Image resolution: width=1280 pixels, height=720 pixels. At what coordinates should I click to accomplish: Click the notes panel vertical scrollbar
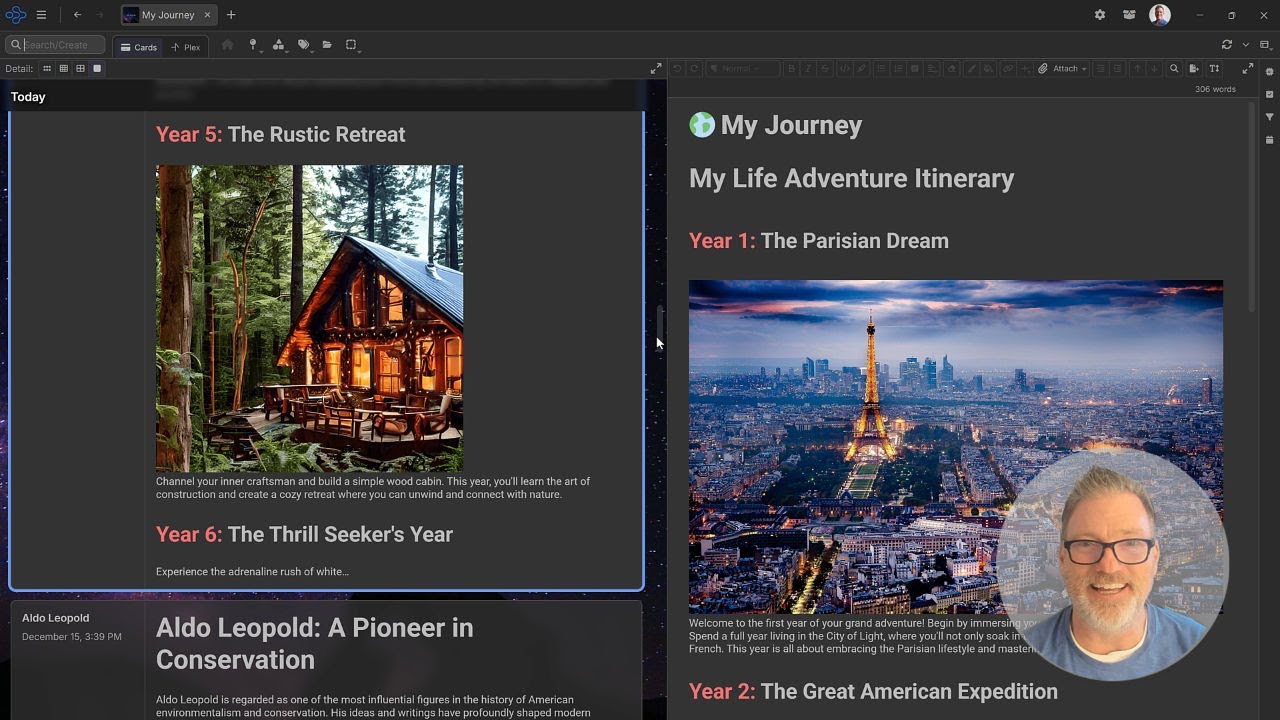coord(1252,207)
